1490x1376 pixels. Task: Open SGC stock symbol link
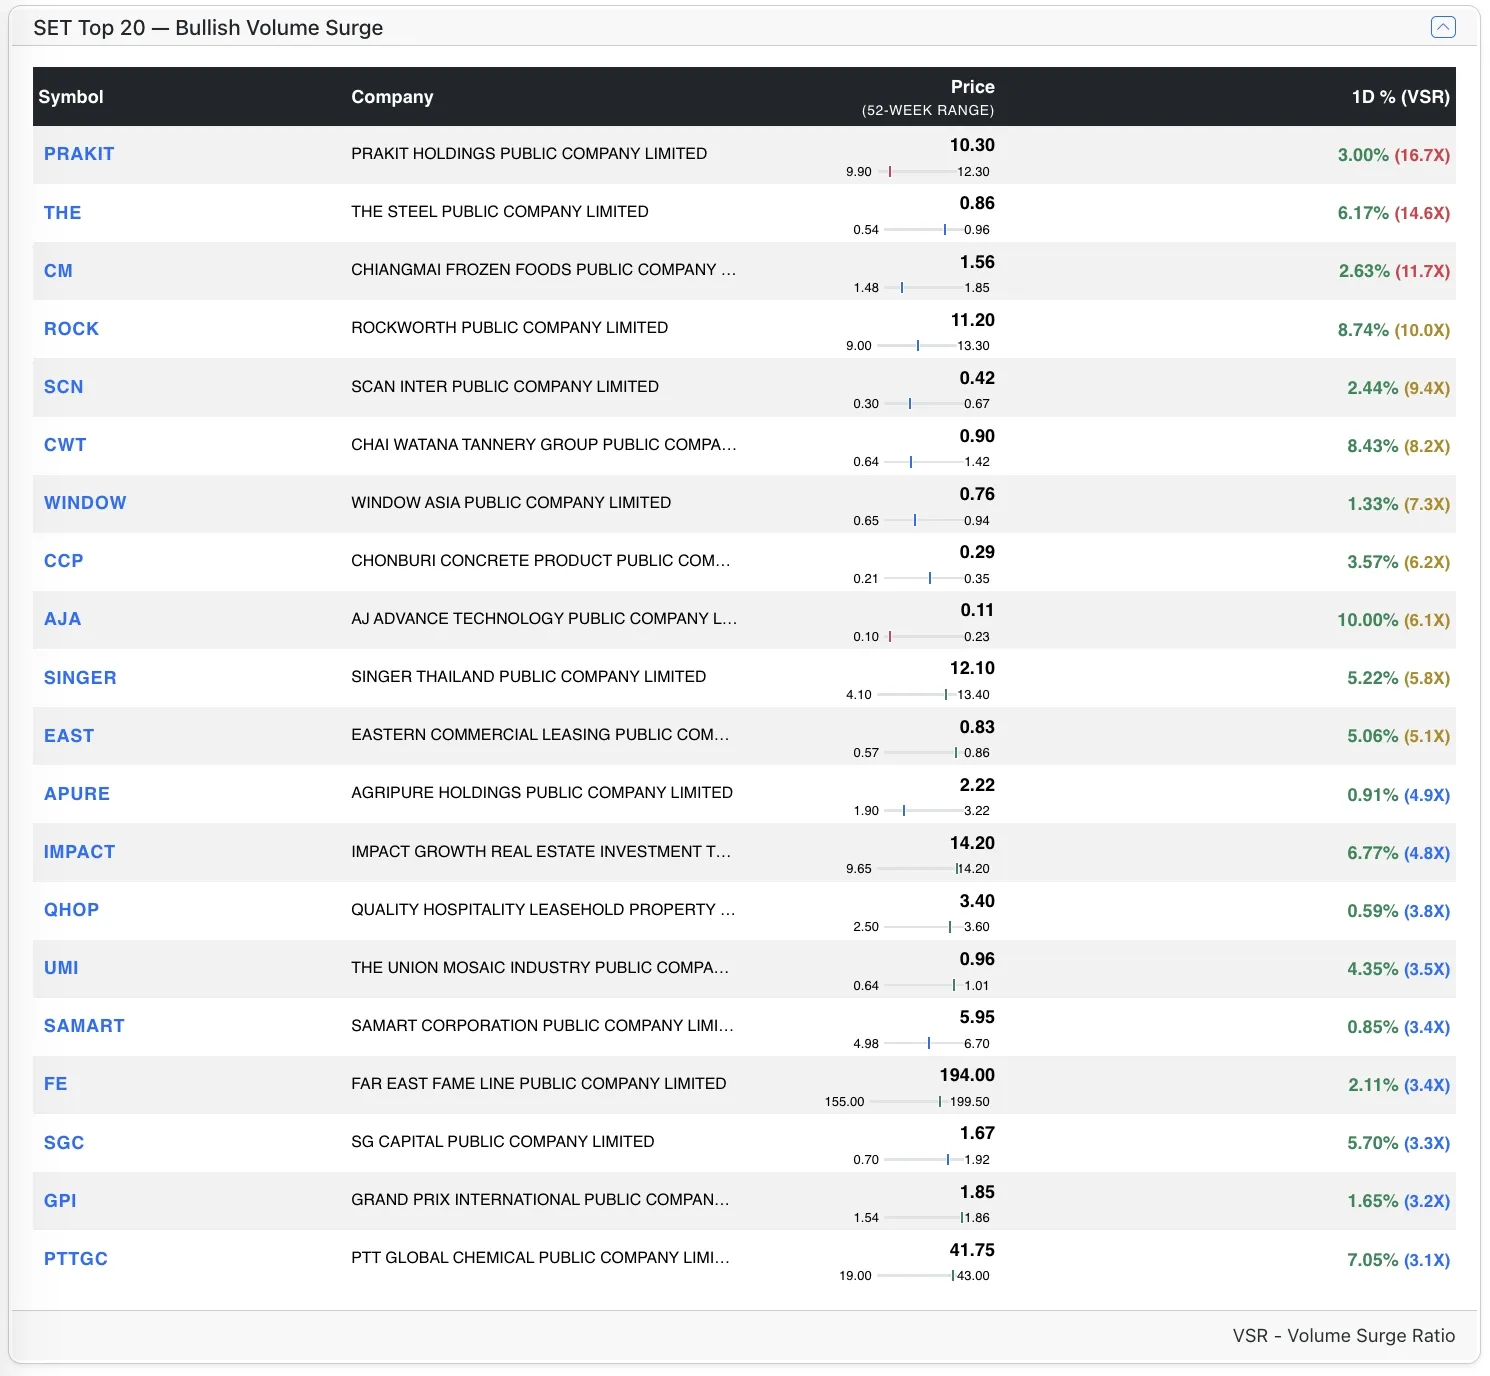click(64, 1142)
